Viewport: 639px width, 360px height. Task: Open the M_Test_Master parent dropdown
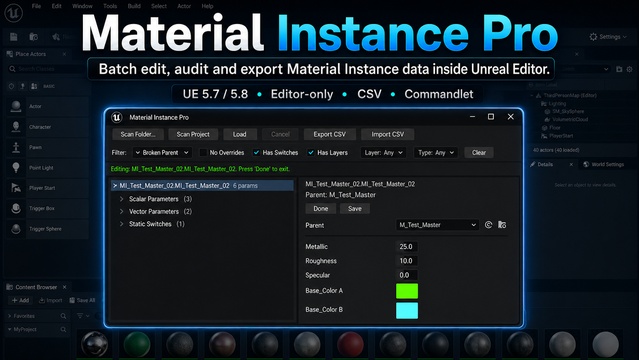coord(437,225)
